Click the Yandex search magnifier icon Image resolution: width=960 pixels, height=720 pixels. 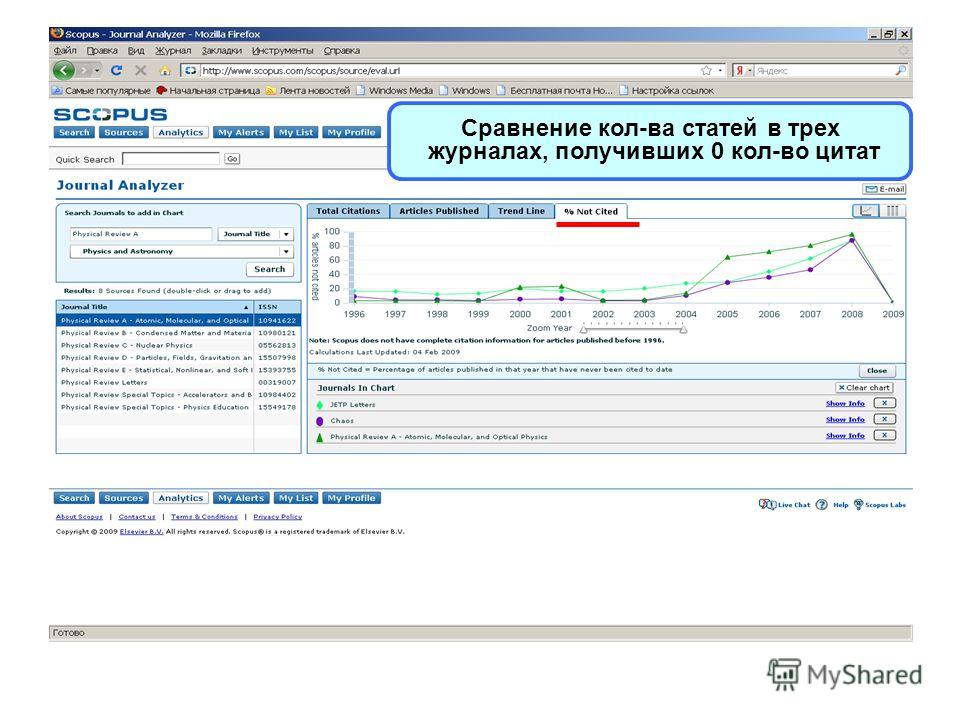[900, 70]
